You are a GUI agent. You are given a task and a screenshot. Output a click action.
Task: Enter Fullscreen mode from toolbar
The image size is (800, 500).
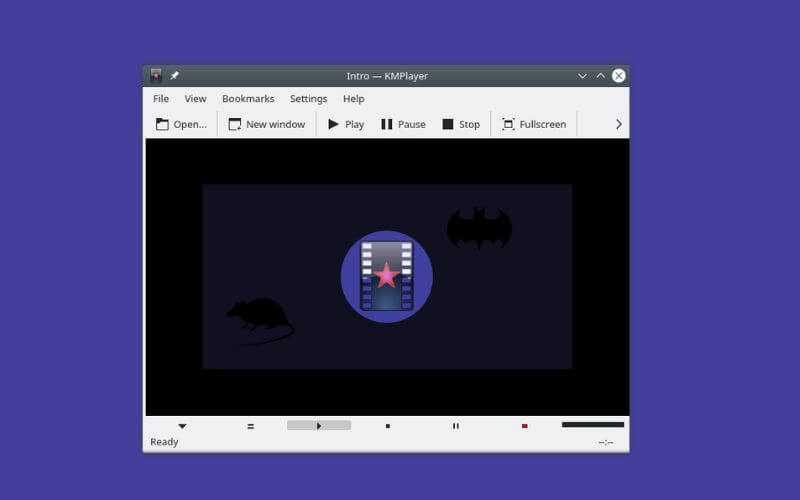coord(534,124)
